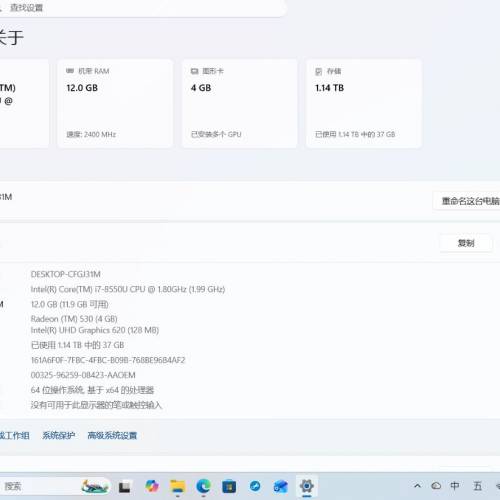Open File Explorer on the taskbar

(178, 486)
